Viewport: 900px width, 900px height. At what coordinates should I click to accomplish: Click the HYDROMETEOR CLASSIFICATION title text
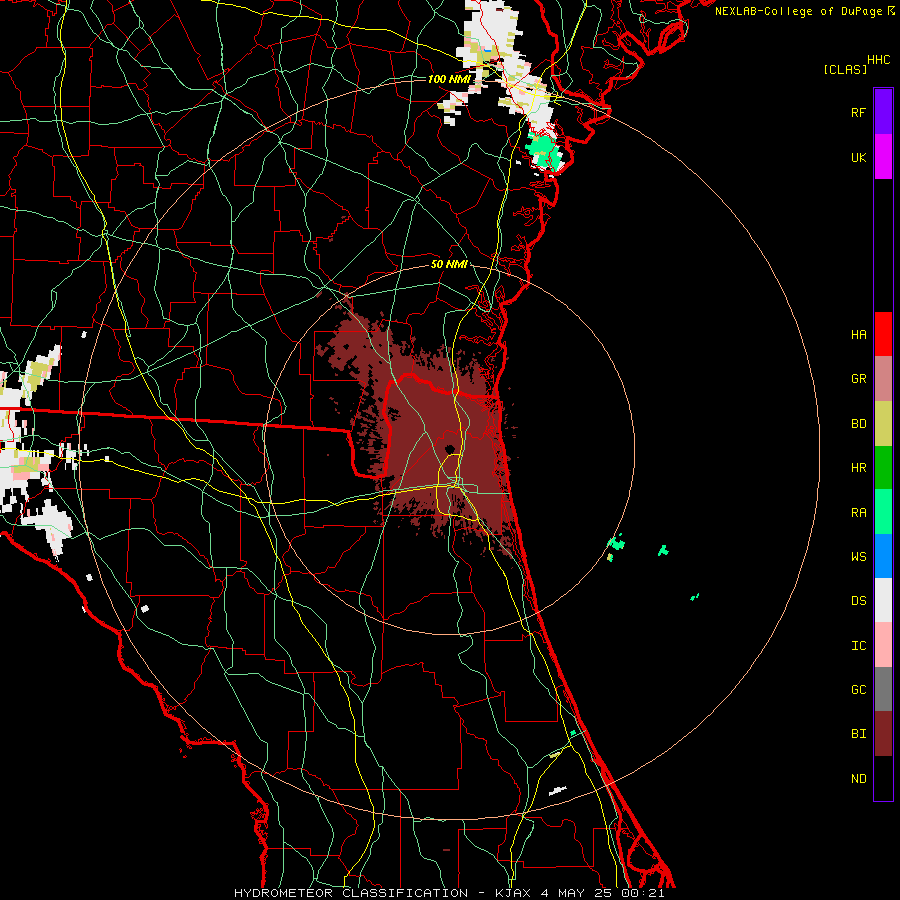(x=351, y=893)
